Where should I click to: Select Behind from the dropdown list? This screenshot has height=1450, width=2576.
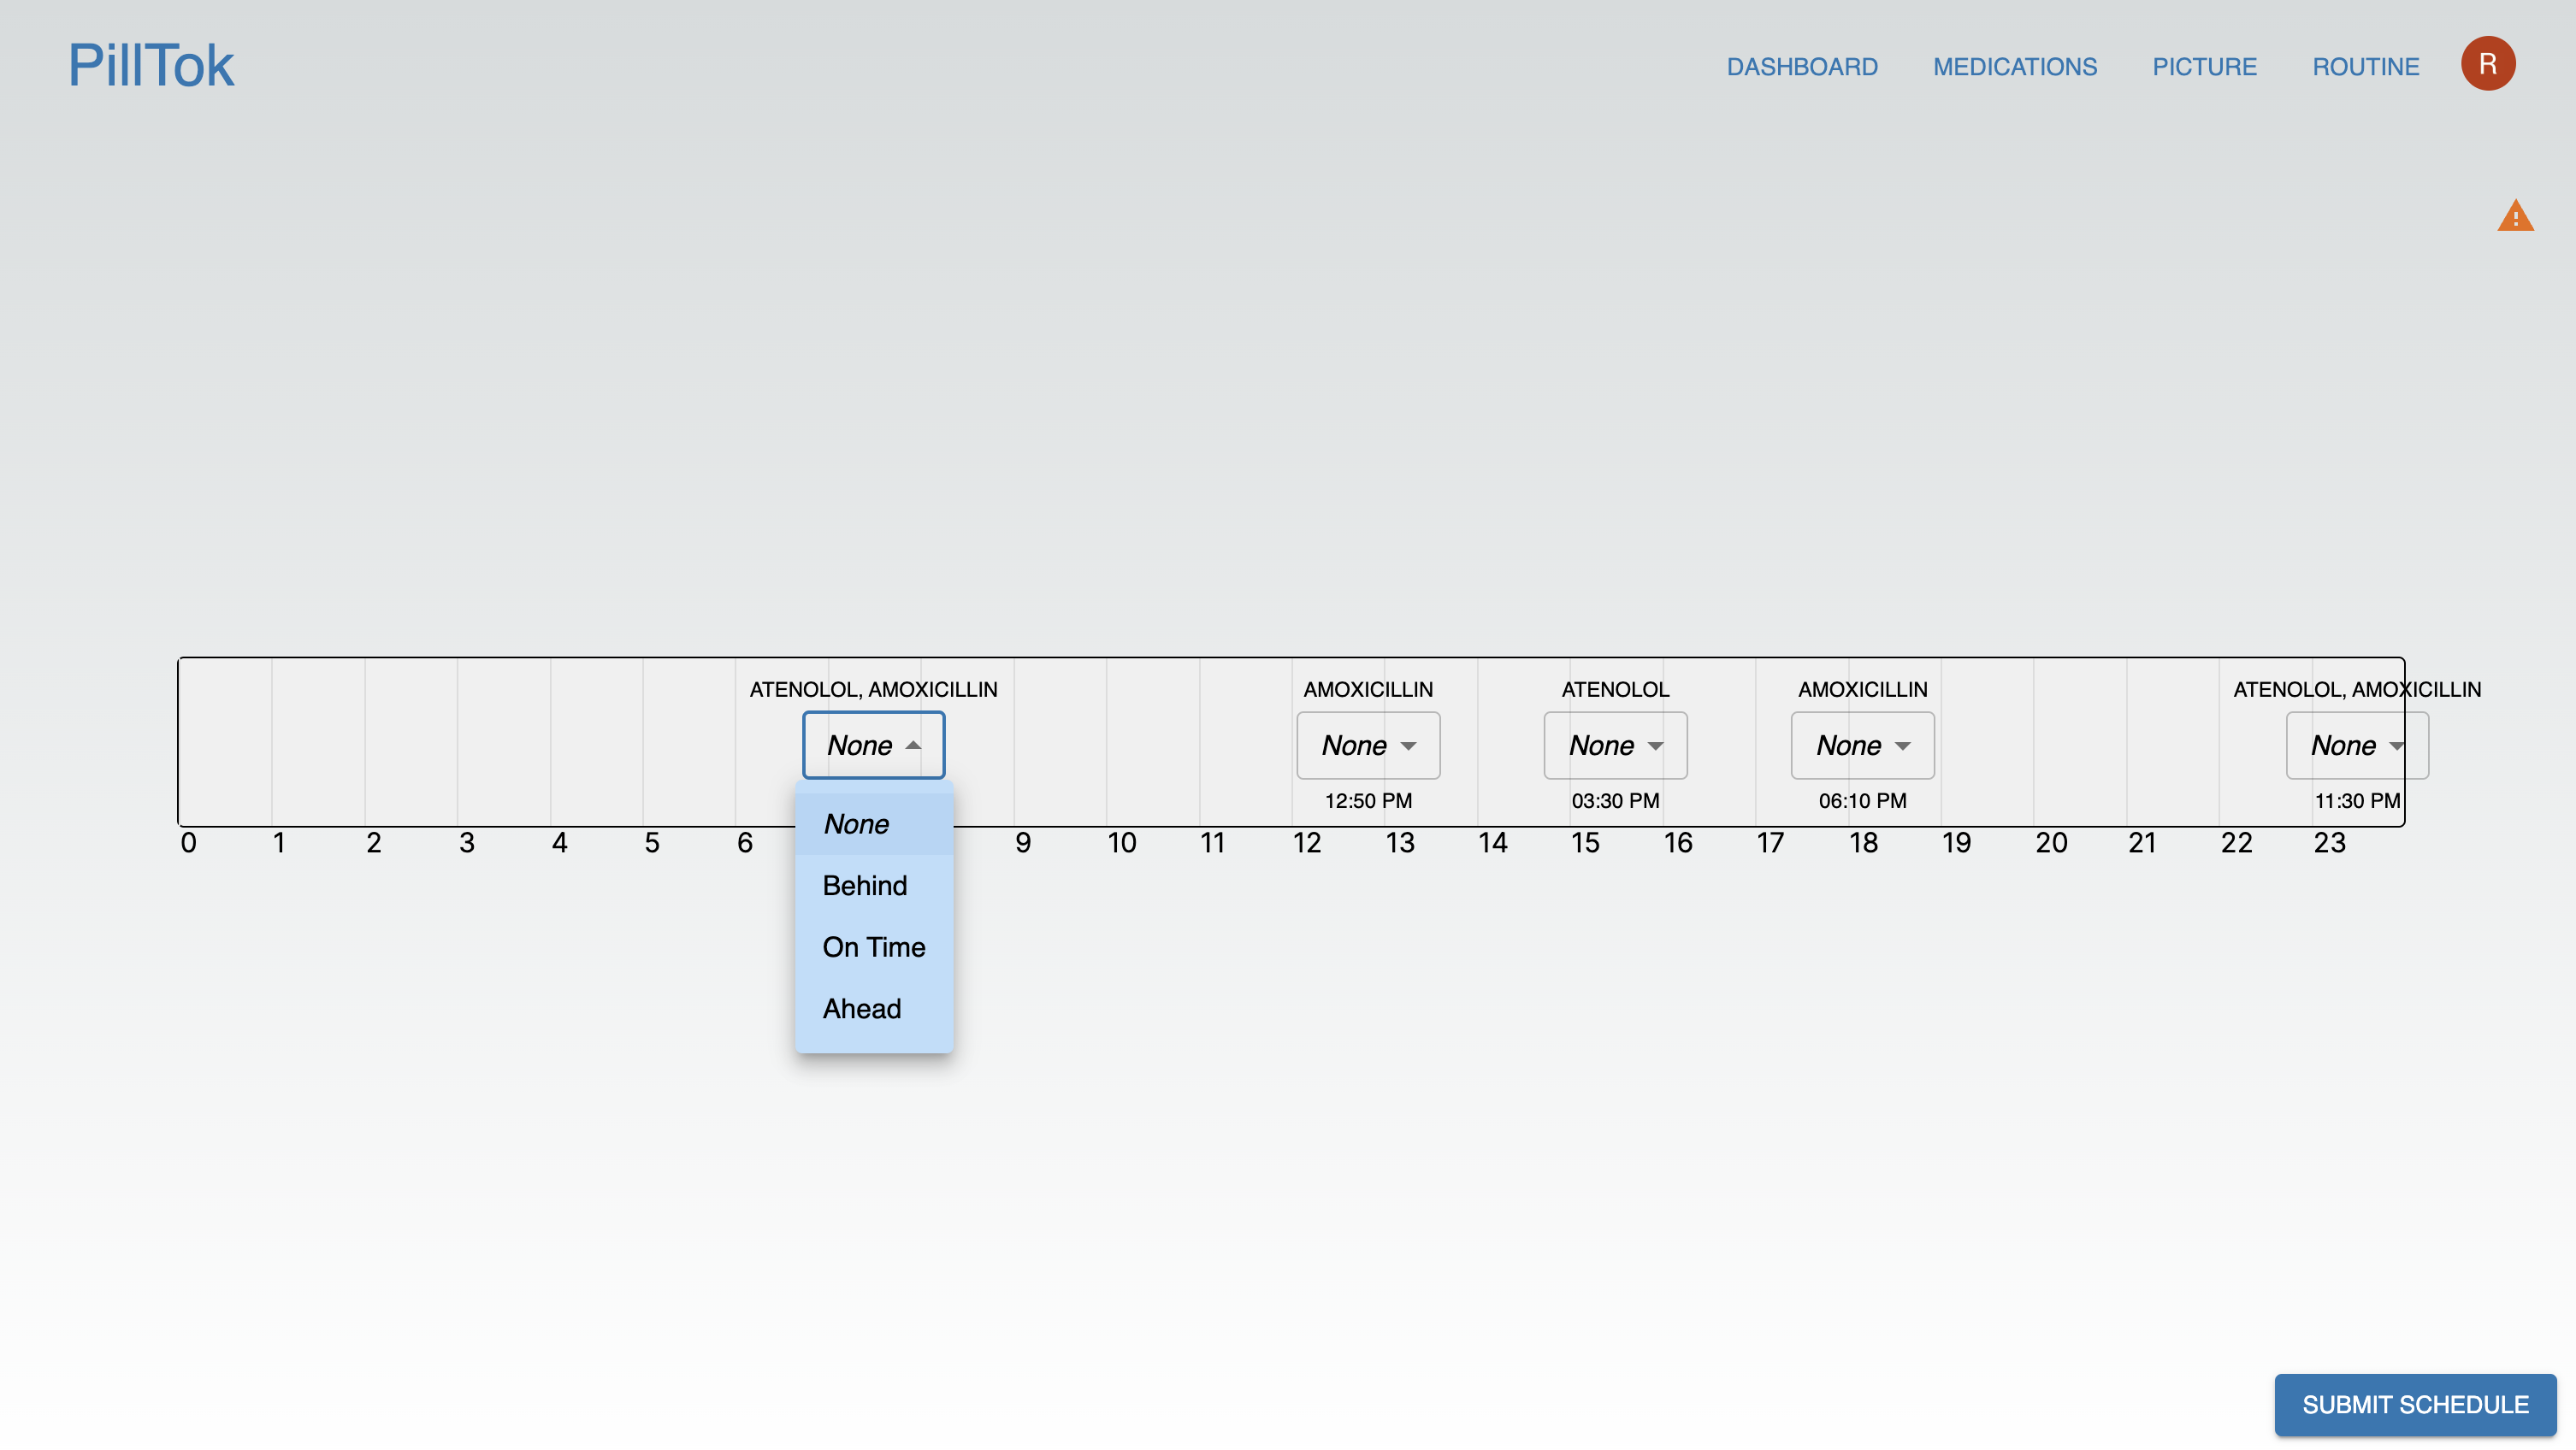pos(865,885)
